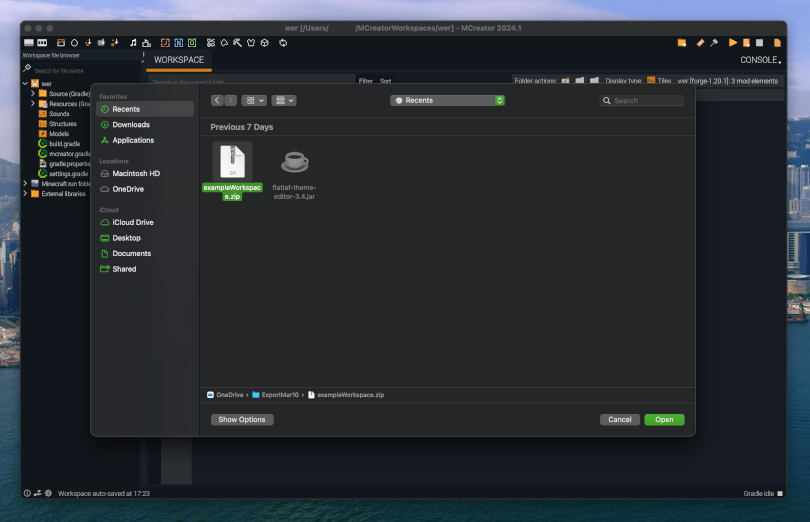
Task: Open the icon view mode dropdown
Action: point(254,100)
